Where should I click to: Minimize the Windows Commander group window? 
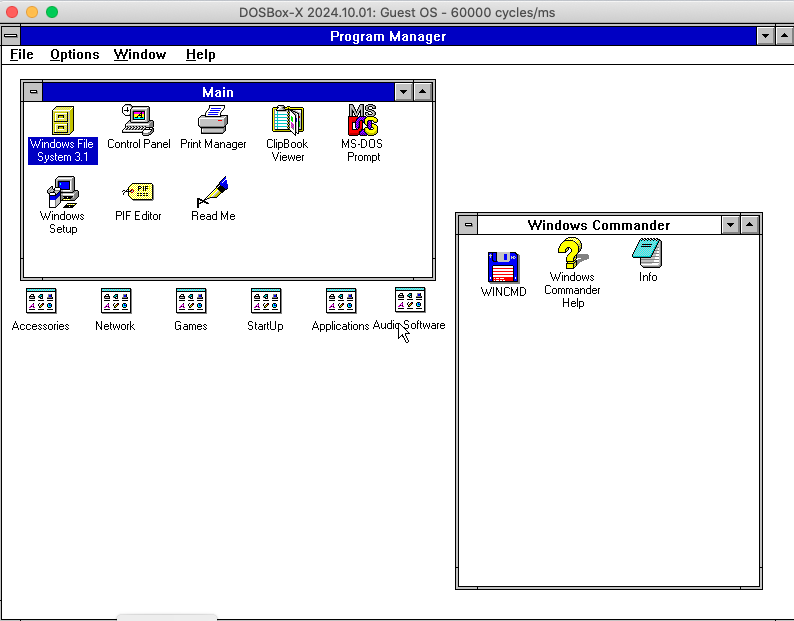click(x=730, y=224)
